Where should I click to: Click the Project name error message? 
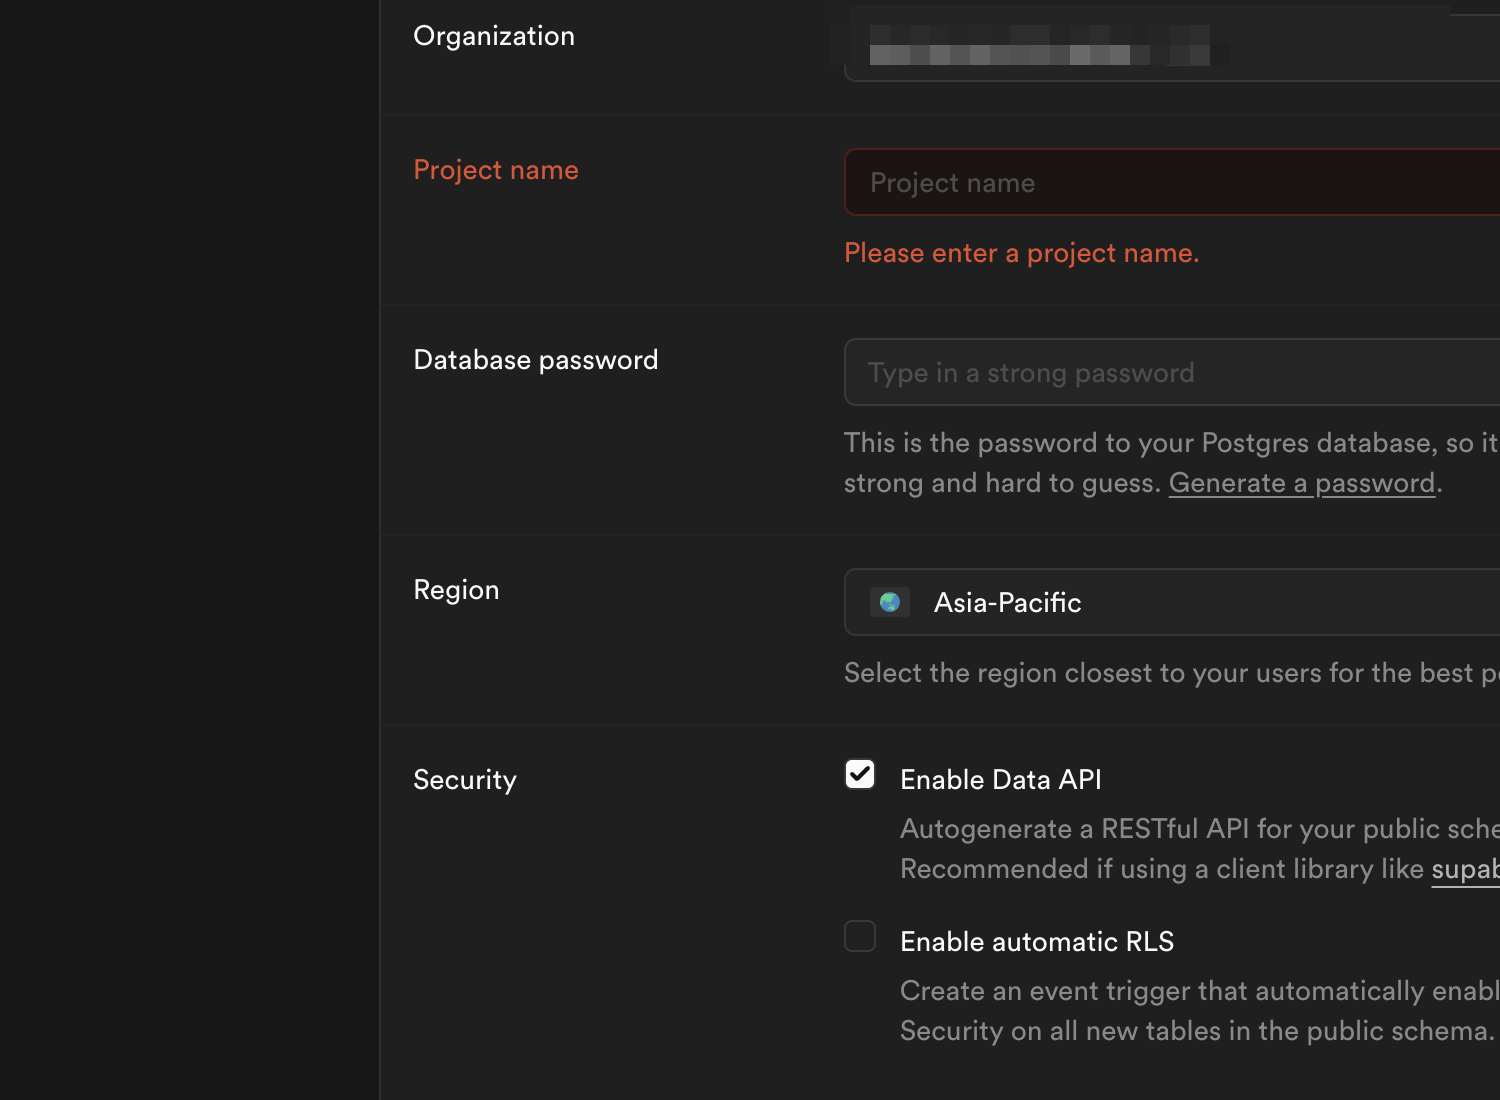(x=1021, y=252)
